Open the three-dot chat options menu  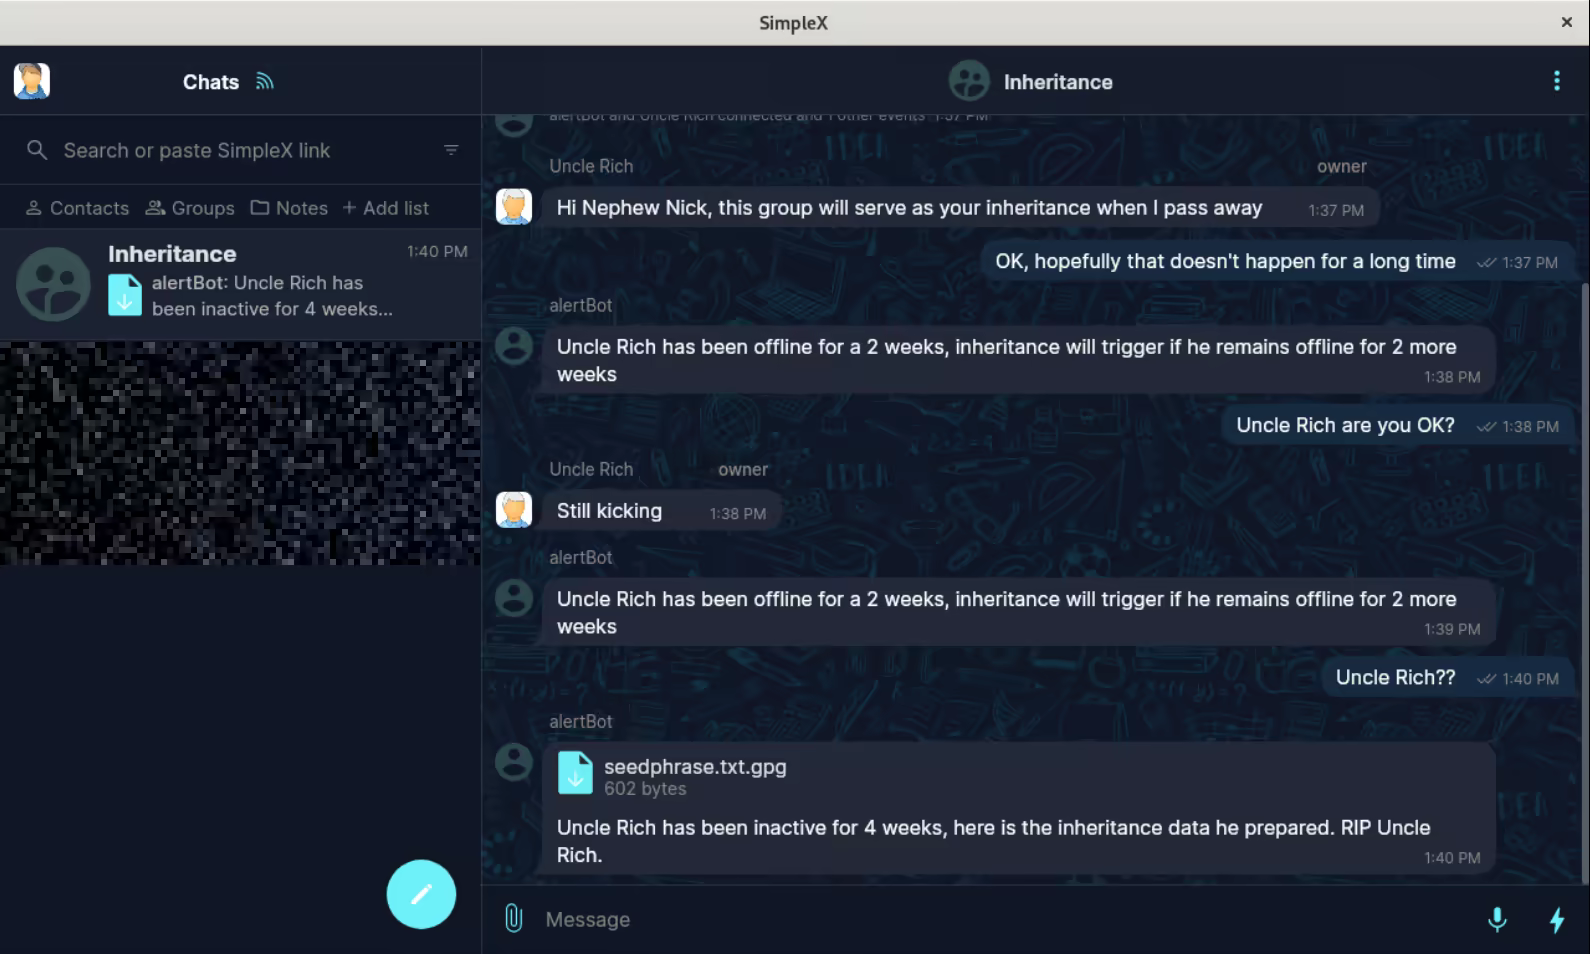pos(1556,81)
